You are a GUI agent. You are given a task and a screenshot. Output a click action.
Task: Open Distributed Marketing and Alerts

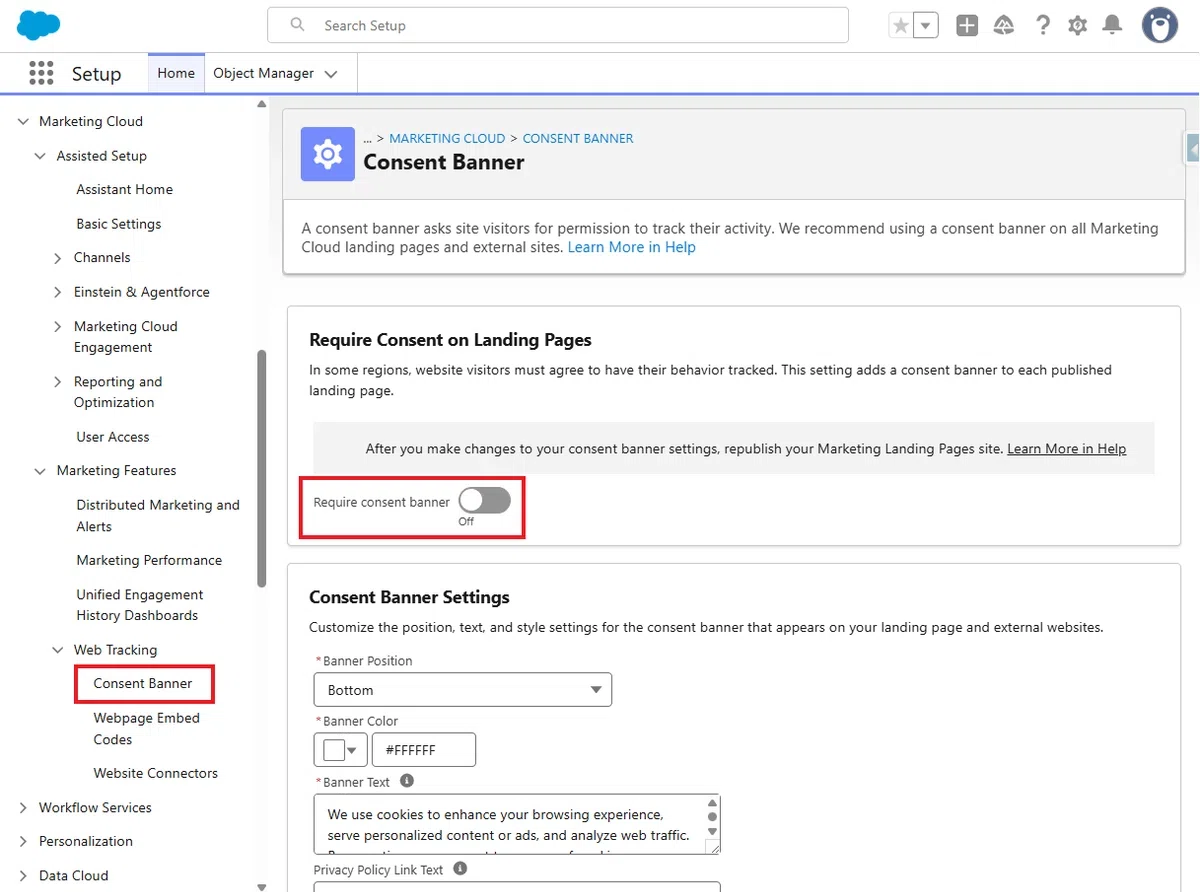pos(158,516)
